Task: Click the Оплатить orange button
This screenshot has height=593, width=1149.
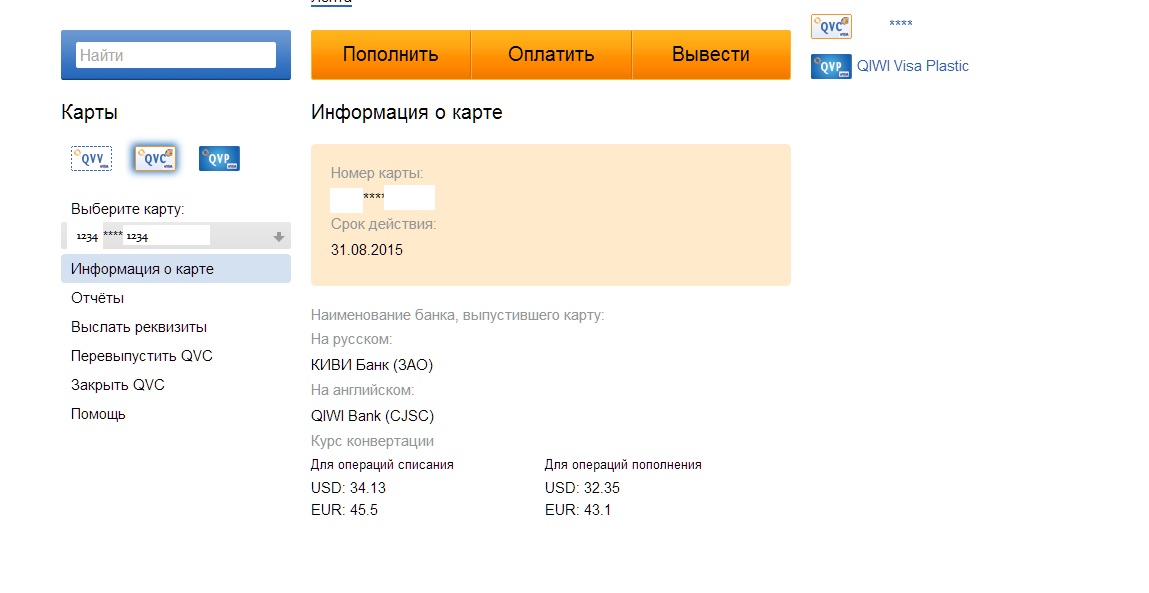Action: (x=551, y=54)
